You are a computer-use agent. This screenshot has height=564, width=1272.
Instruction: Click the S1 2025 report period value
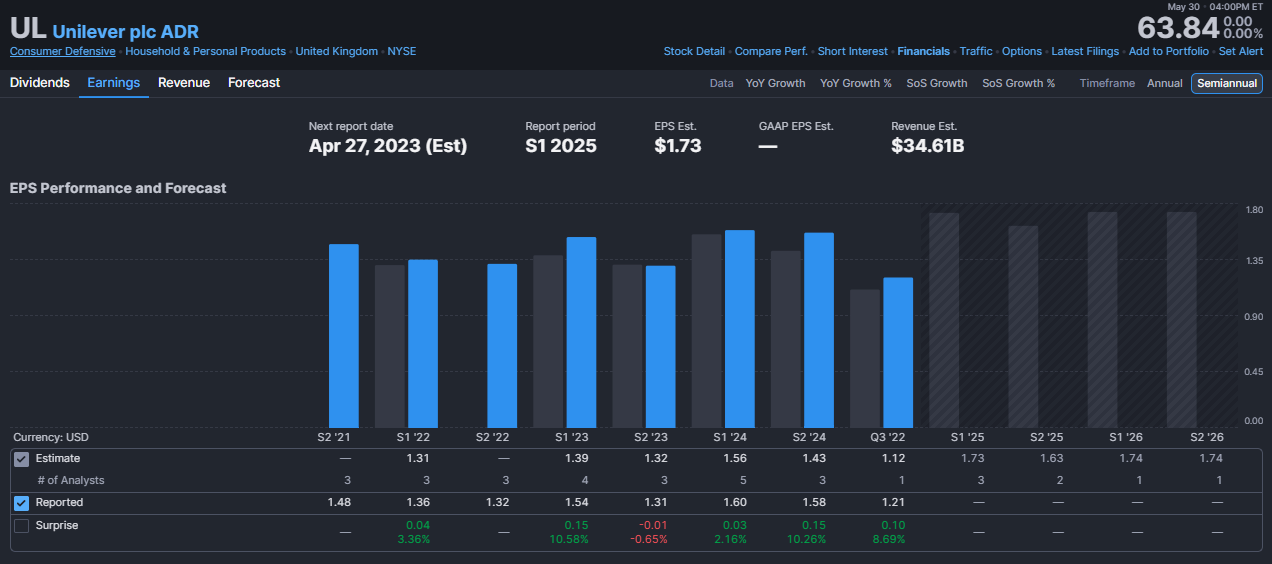point(561,146)
